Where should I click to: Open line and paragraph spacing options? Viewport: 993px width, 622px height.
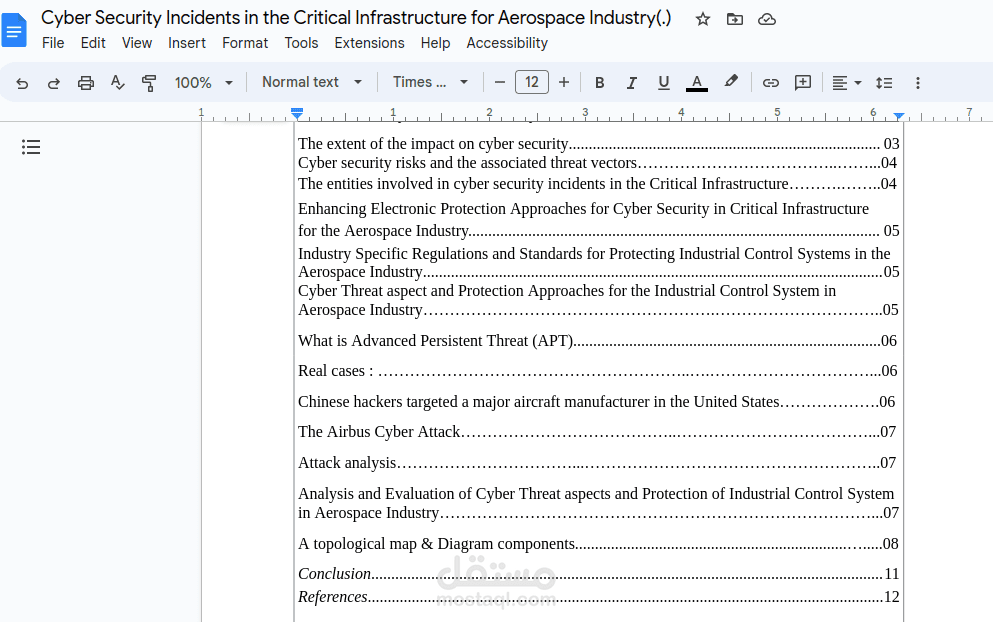(884, 83)
